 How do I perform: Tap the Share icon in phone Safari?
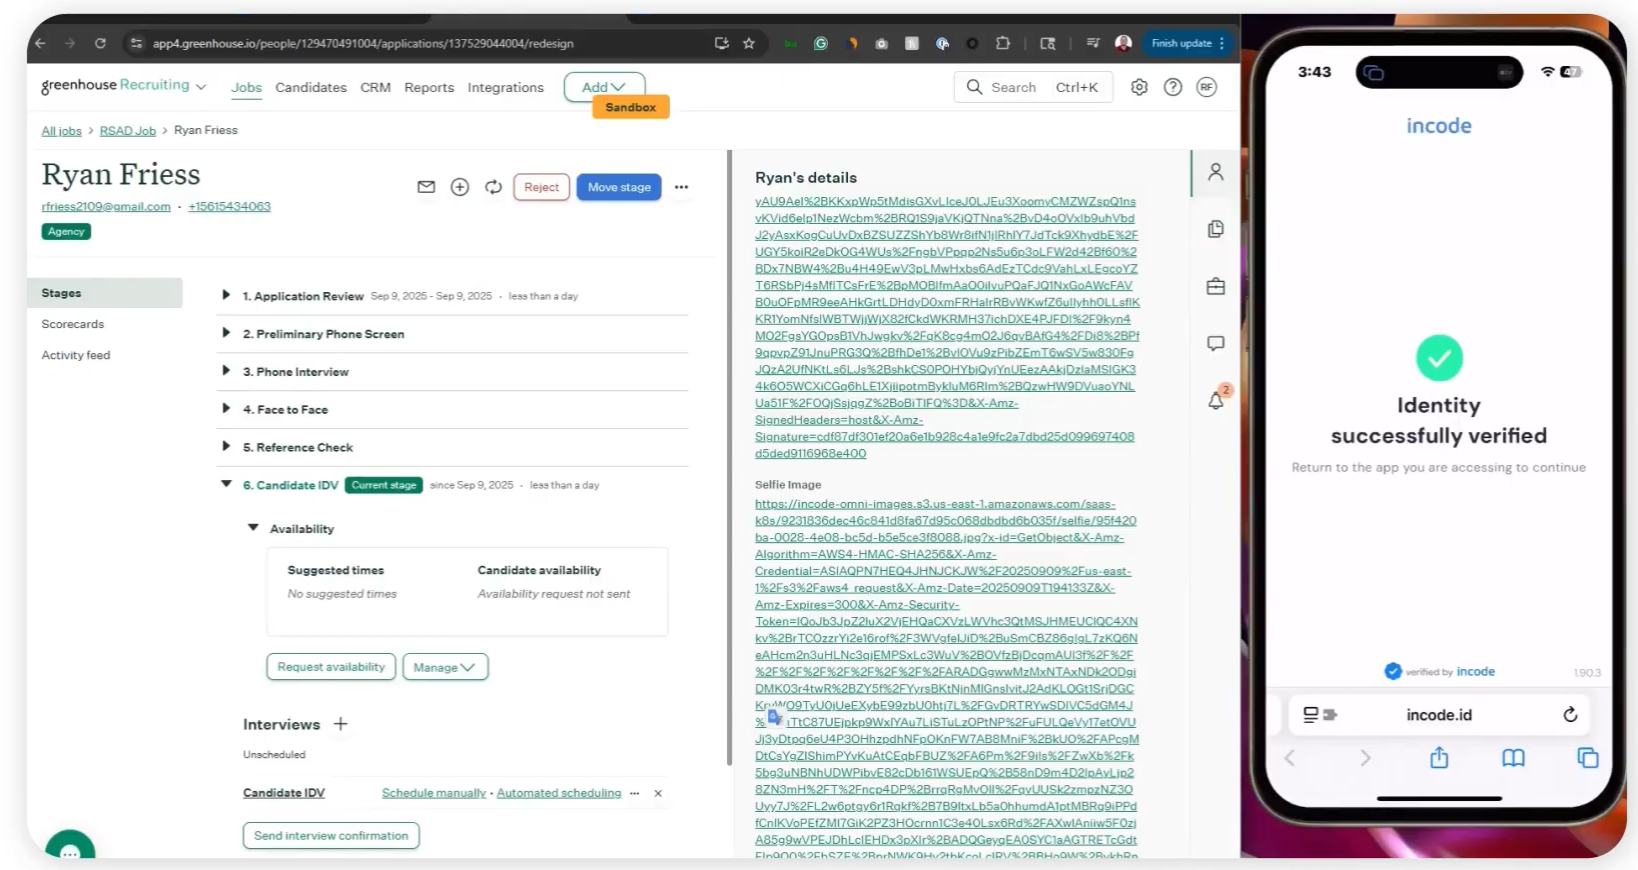(1439, 757)
